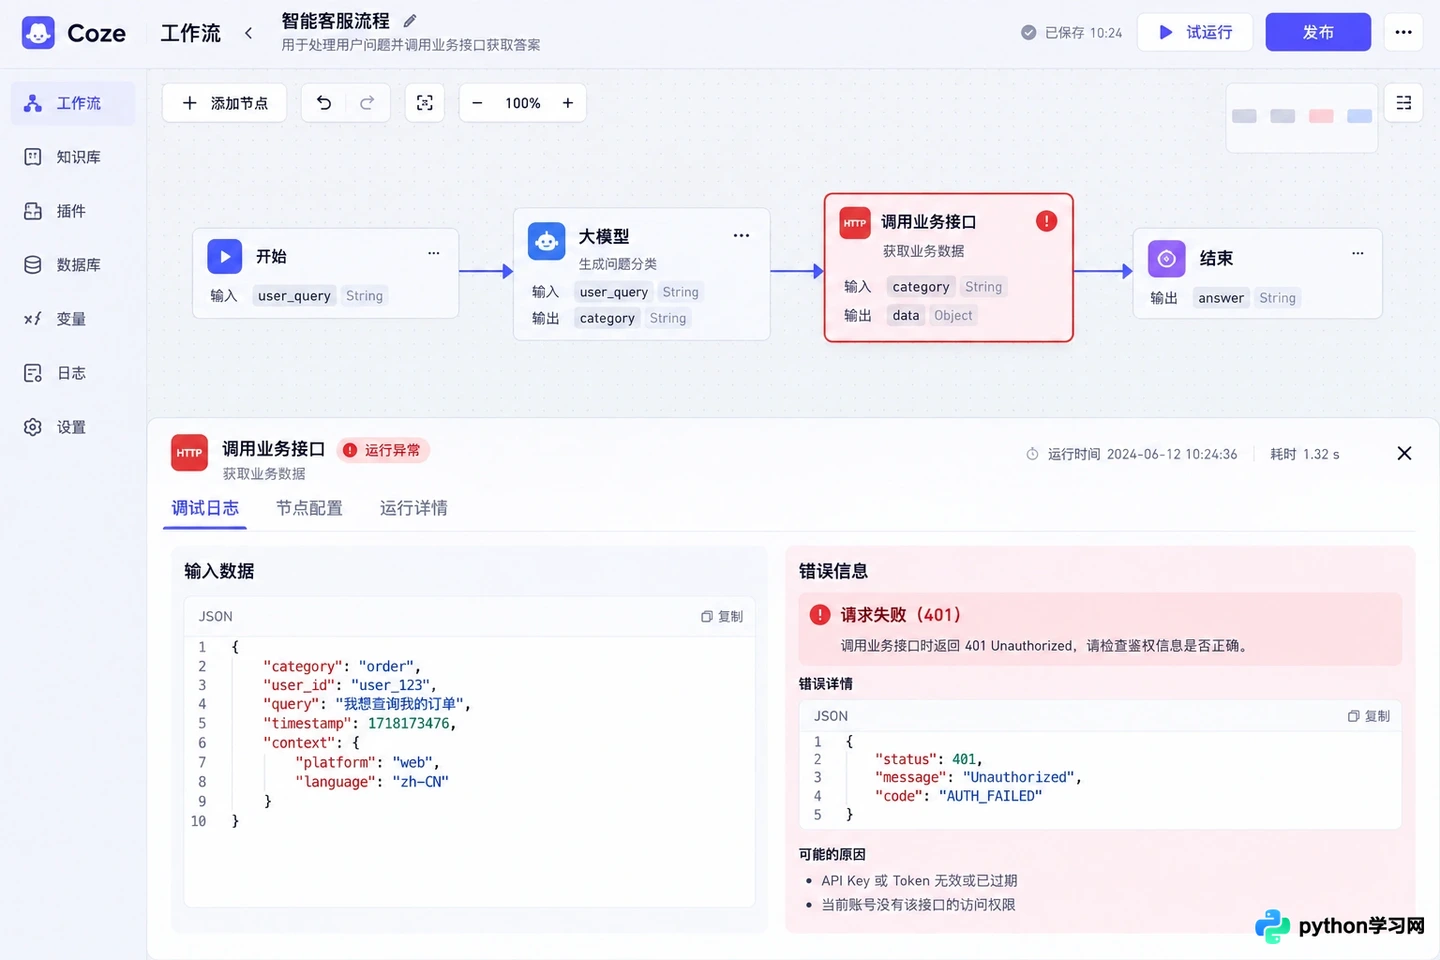Click the 发布 button
The width and height of the screenshot is (1440, 960).
[x=1318, y=32]
